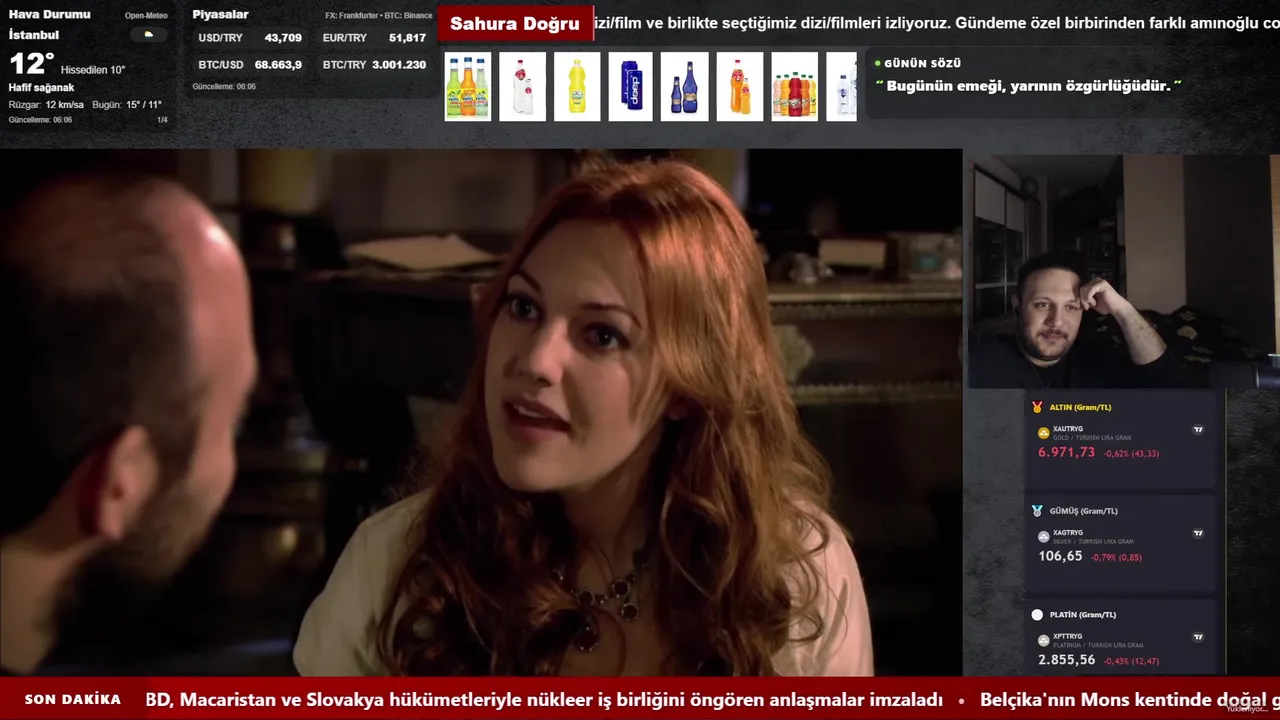Select the dark blue glass bottles image
Image resolution: width=1280 pixels, height=720 pixels.
pos(685,87)
